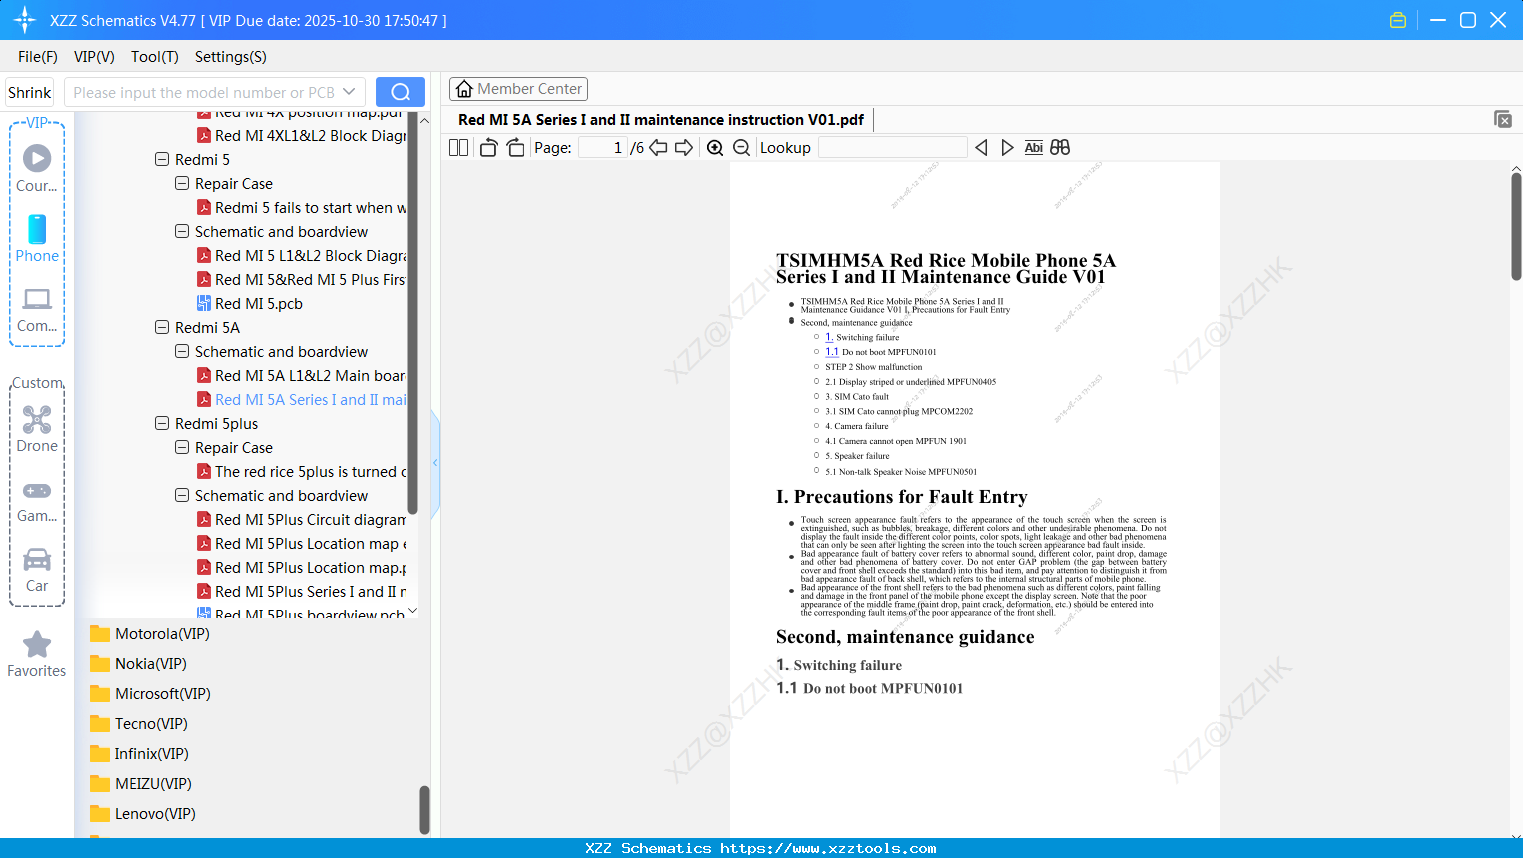The image size is (1523, 858).
Task: Open the Lenovo(VIP) folder
Action: (143, 814)
